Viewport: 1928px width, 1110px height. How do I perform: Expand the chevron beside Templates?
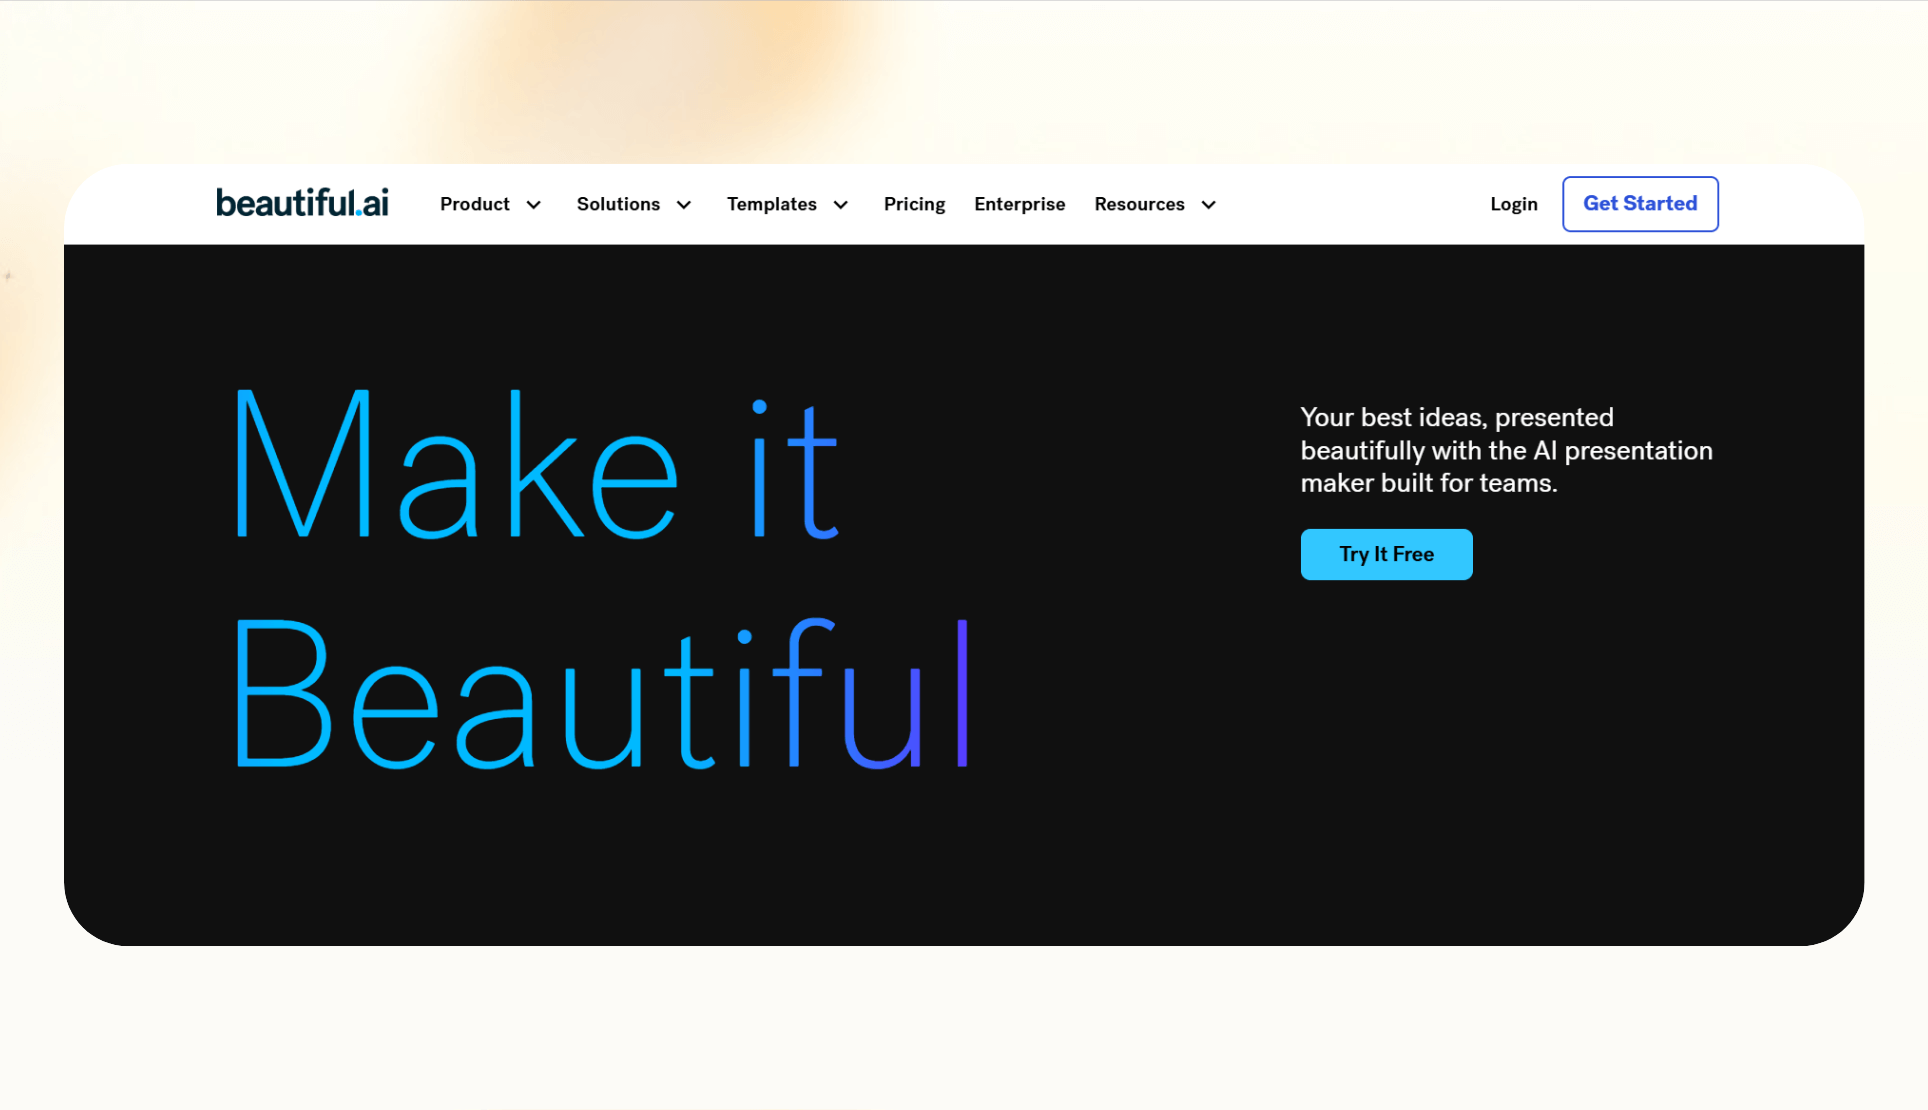tap(841, 205)
